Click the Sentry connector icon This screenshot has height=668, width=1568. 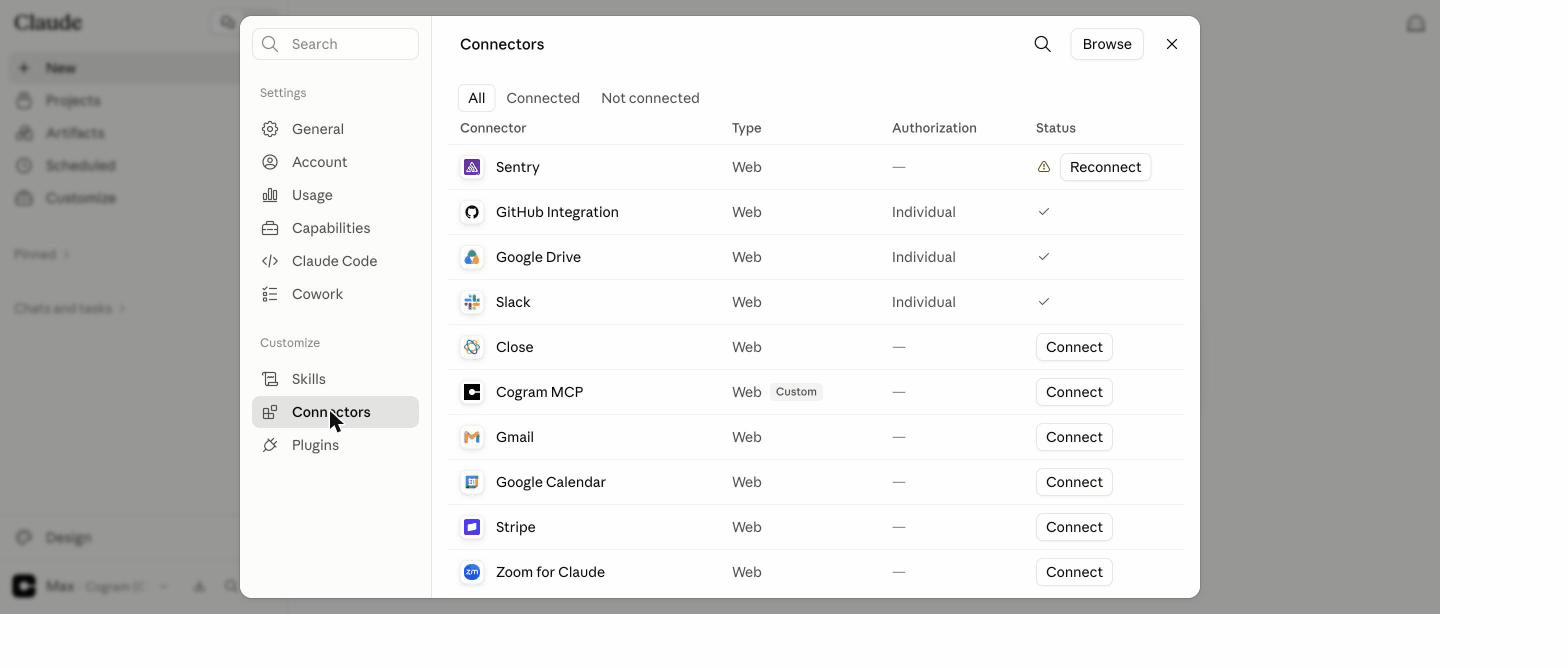[x=472, y=167]
